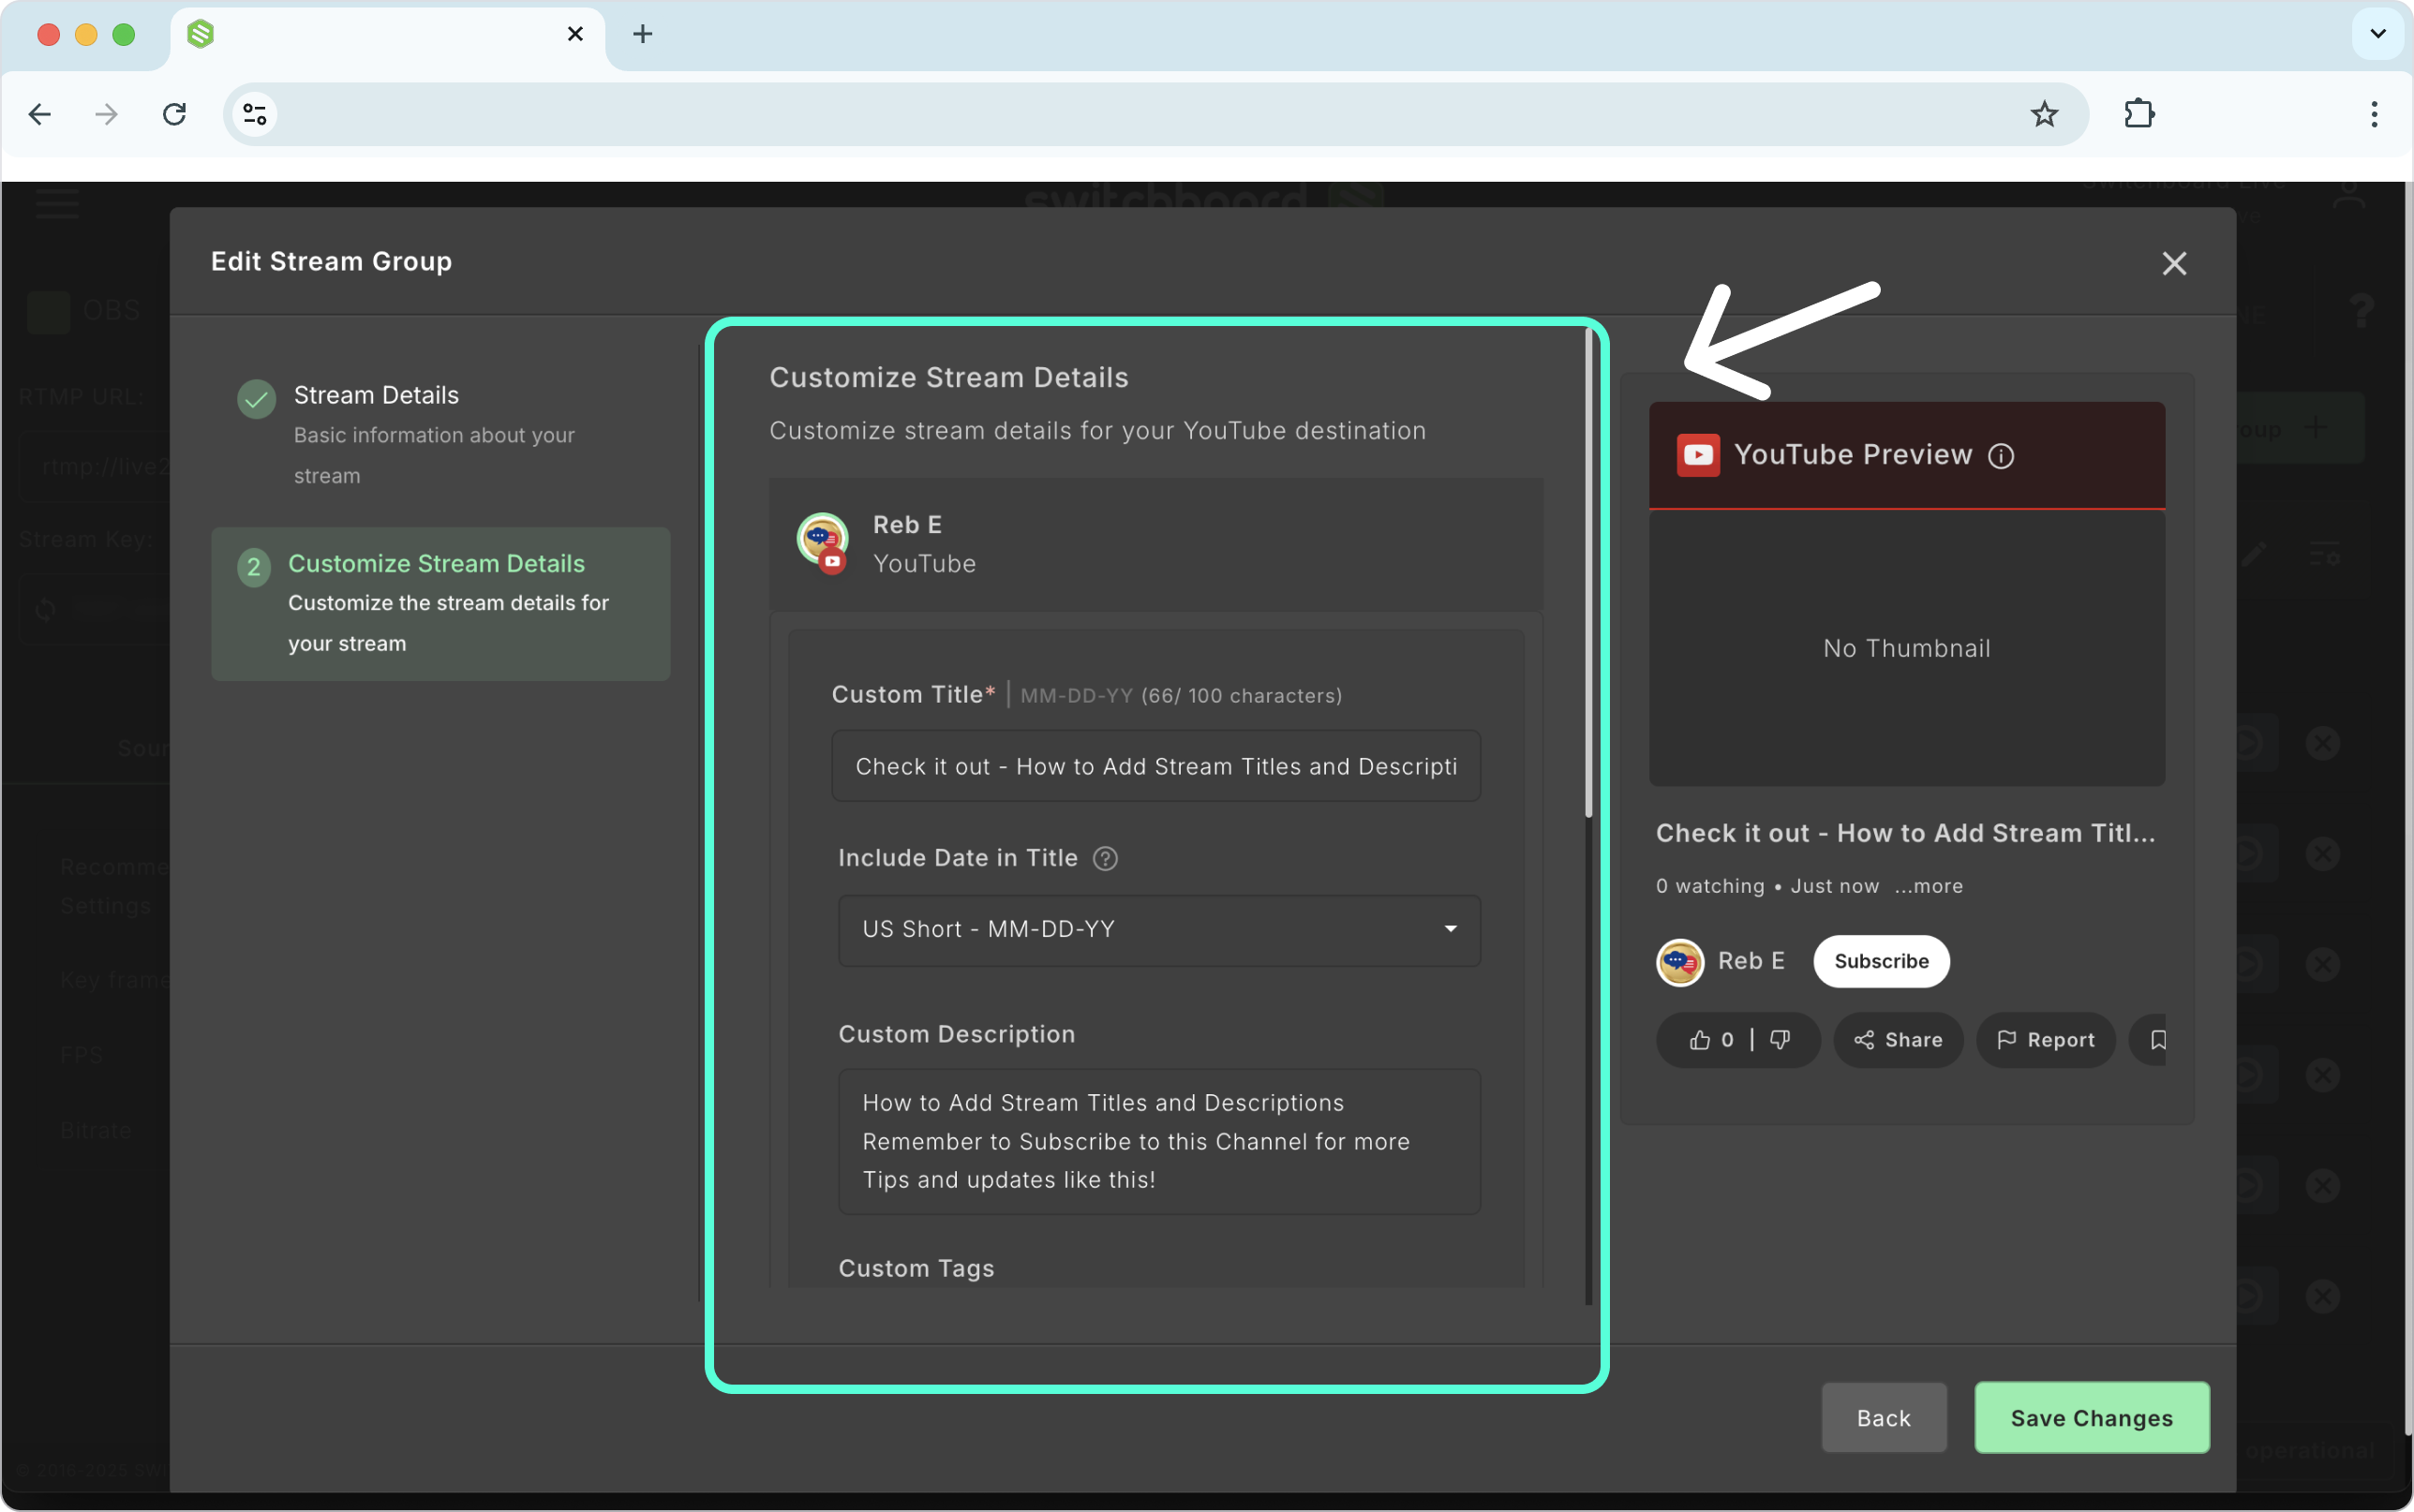Image resolution: width=2414 pixels, height=1512 pixels.
Task: Click the thumbs down dislike icon
Action: click(1780, 1040)
